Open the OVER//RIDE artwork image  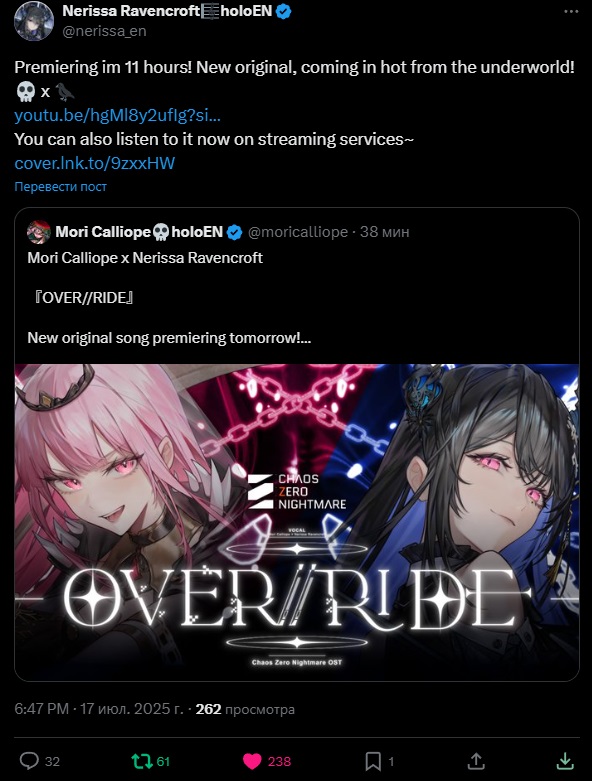pos(297,522)
